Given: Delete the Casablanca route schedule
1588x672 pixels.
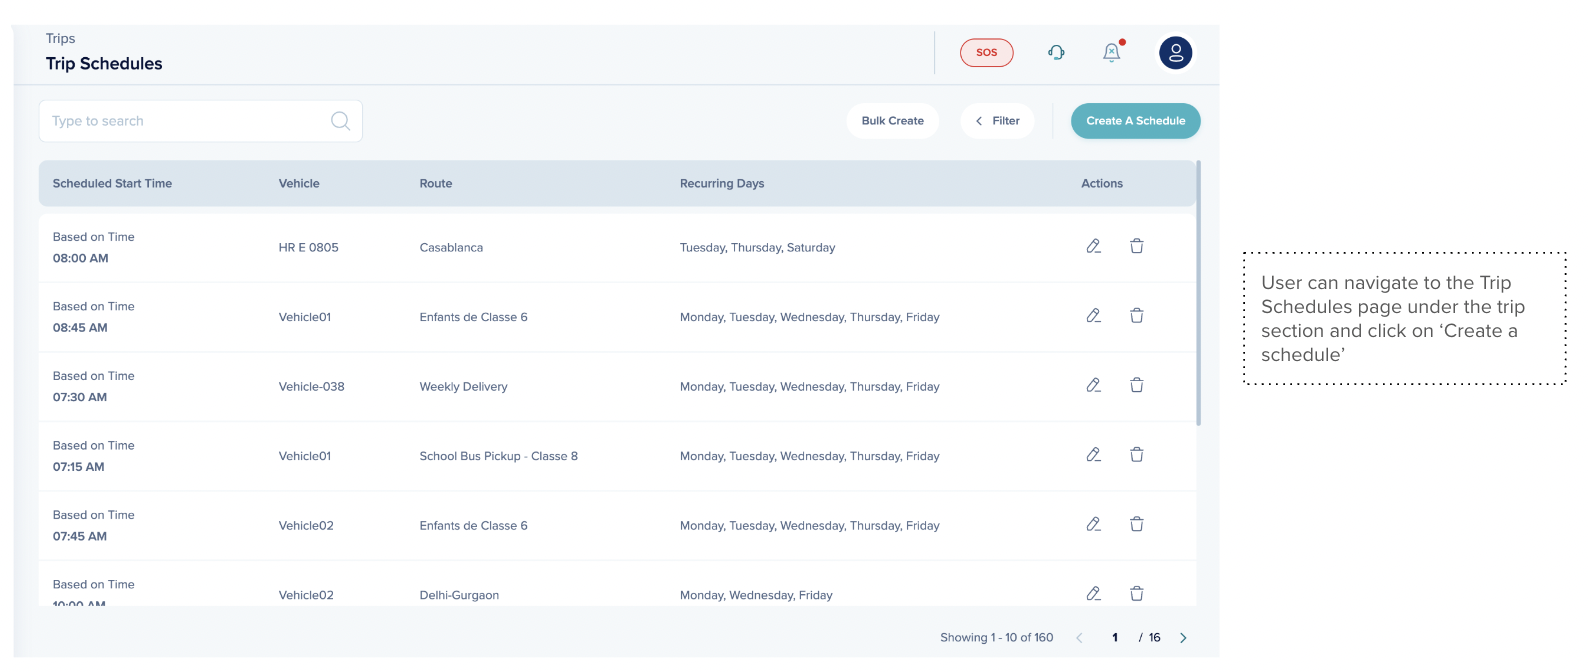Looking at the screenshot, I should click(1137, 246).
